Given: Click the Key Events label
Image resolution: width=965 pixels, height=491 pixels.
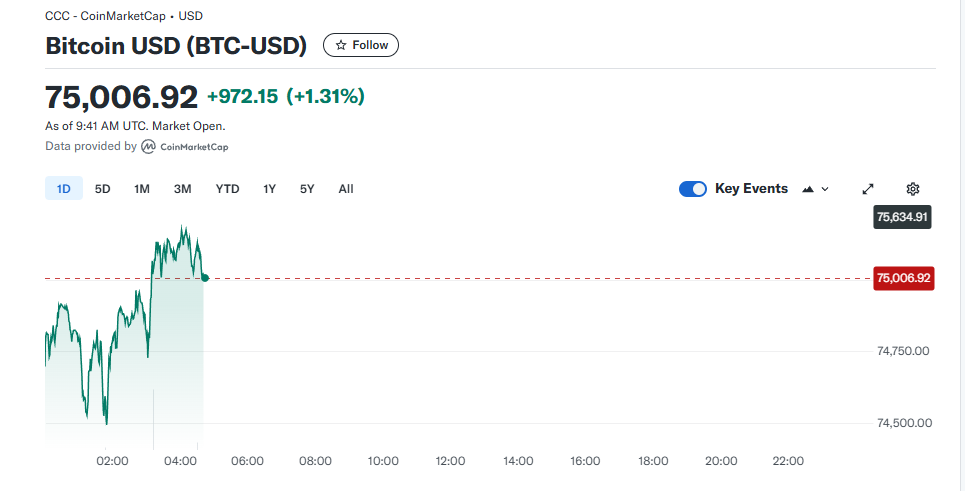Looking at the screenshot, I should coord(751,189).
